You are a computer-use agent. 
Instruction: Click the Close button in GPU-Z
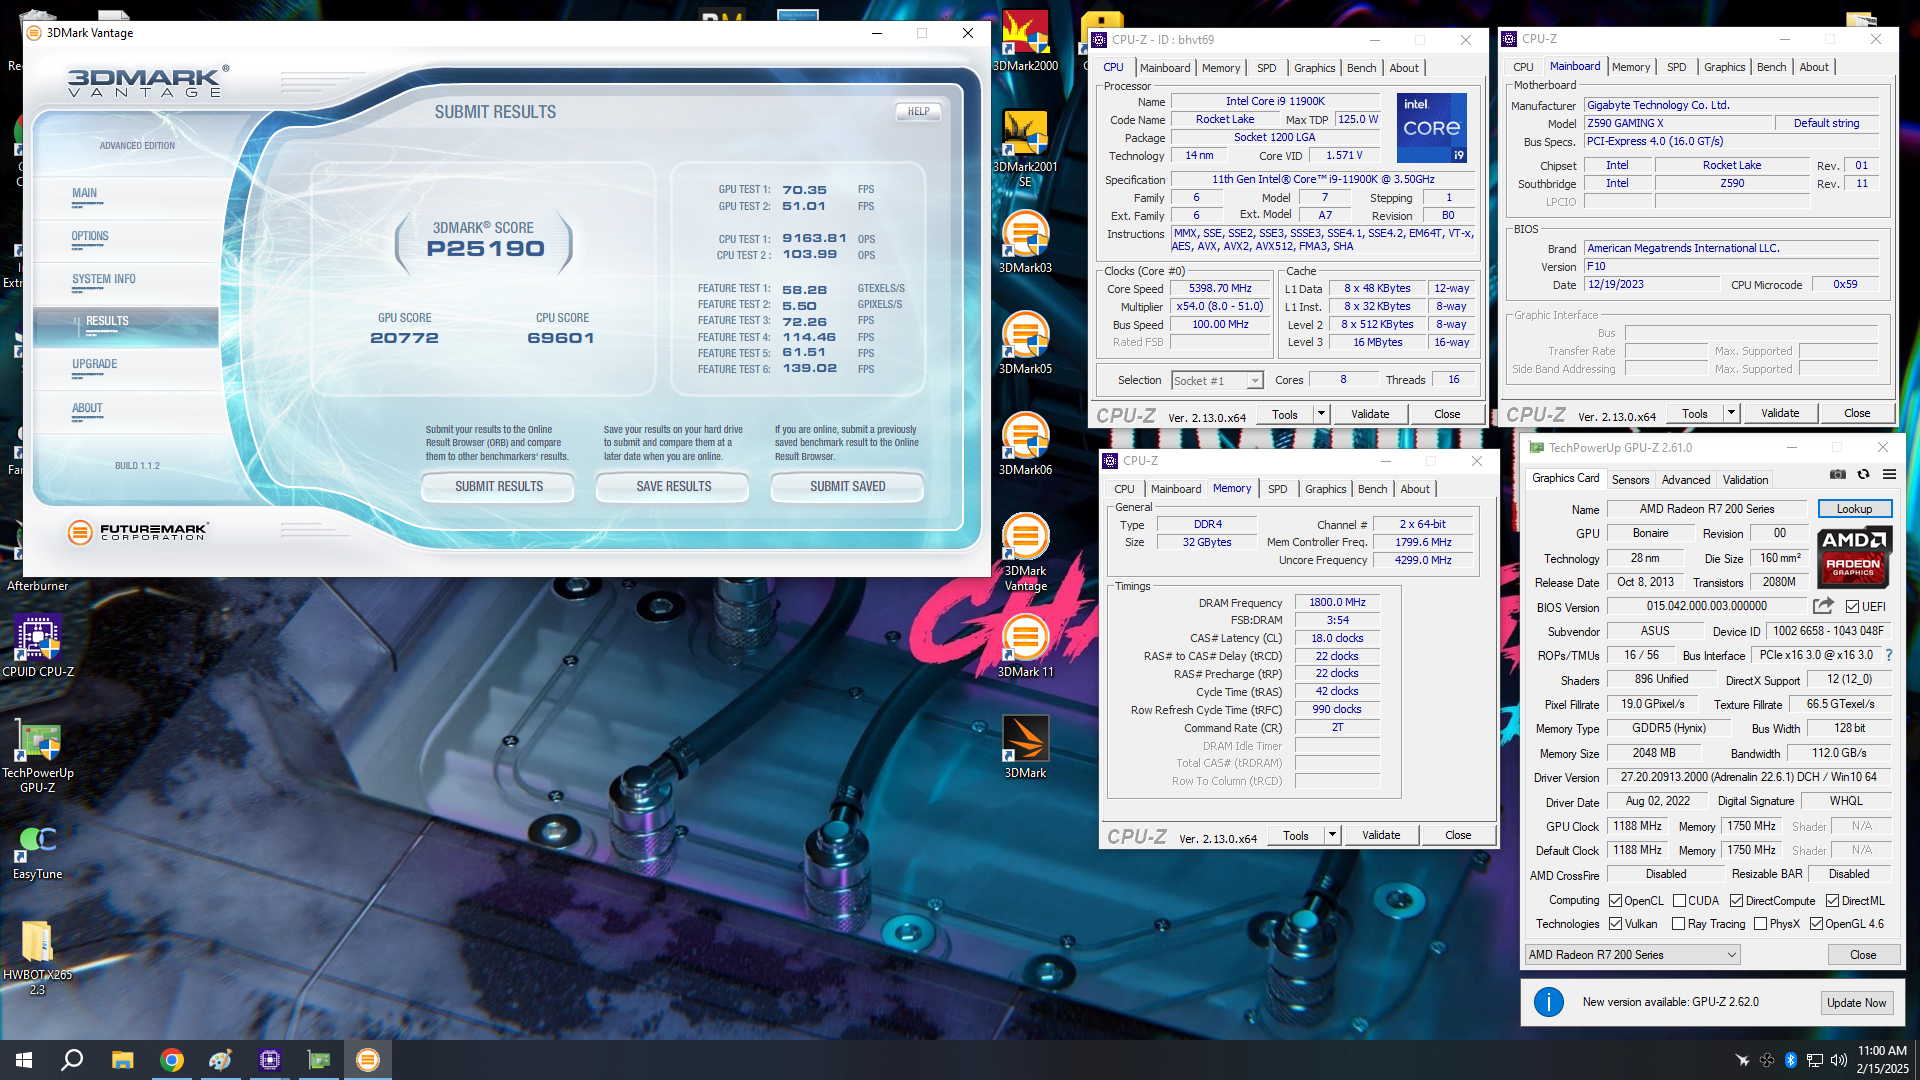(x=1862, y=955)
